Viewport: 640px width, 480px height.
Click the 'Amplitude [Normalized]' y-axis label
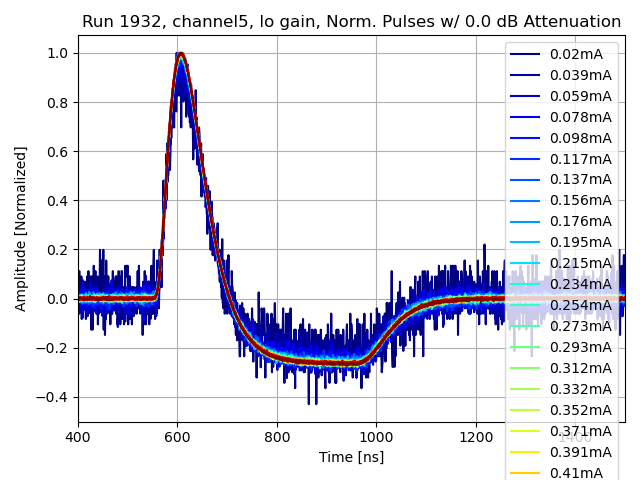click(x=21, y=228)
